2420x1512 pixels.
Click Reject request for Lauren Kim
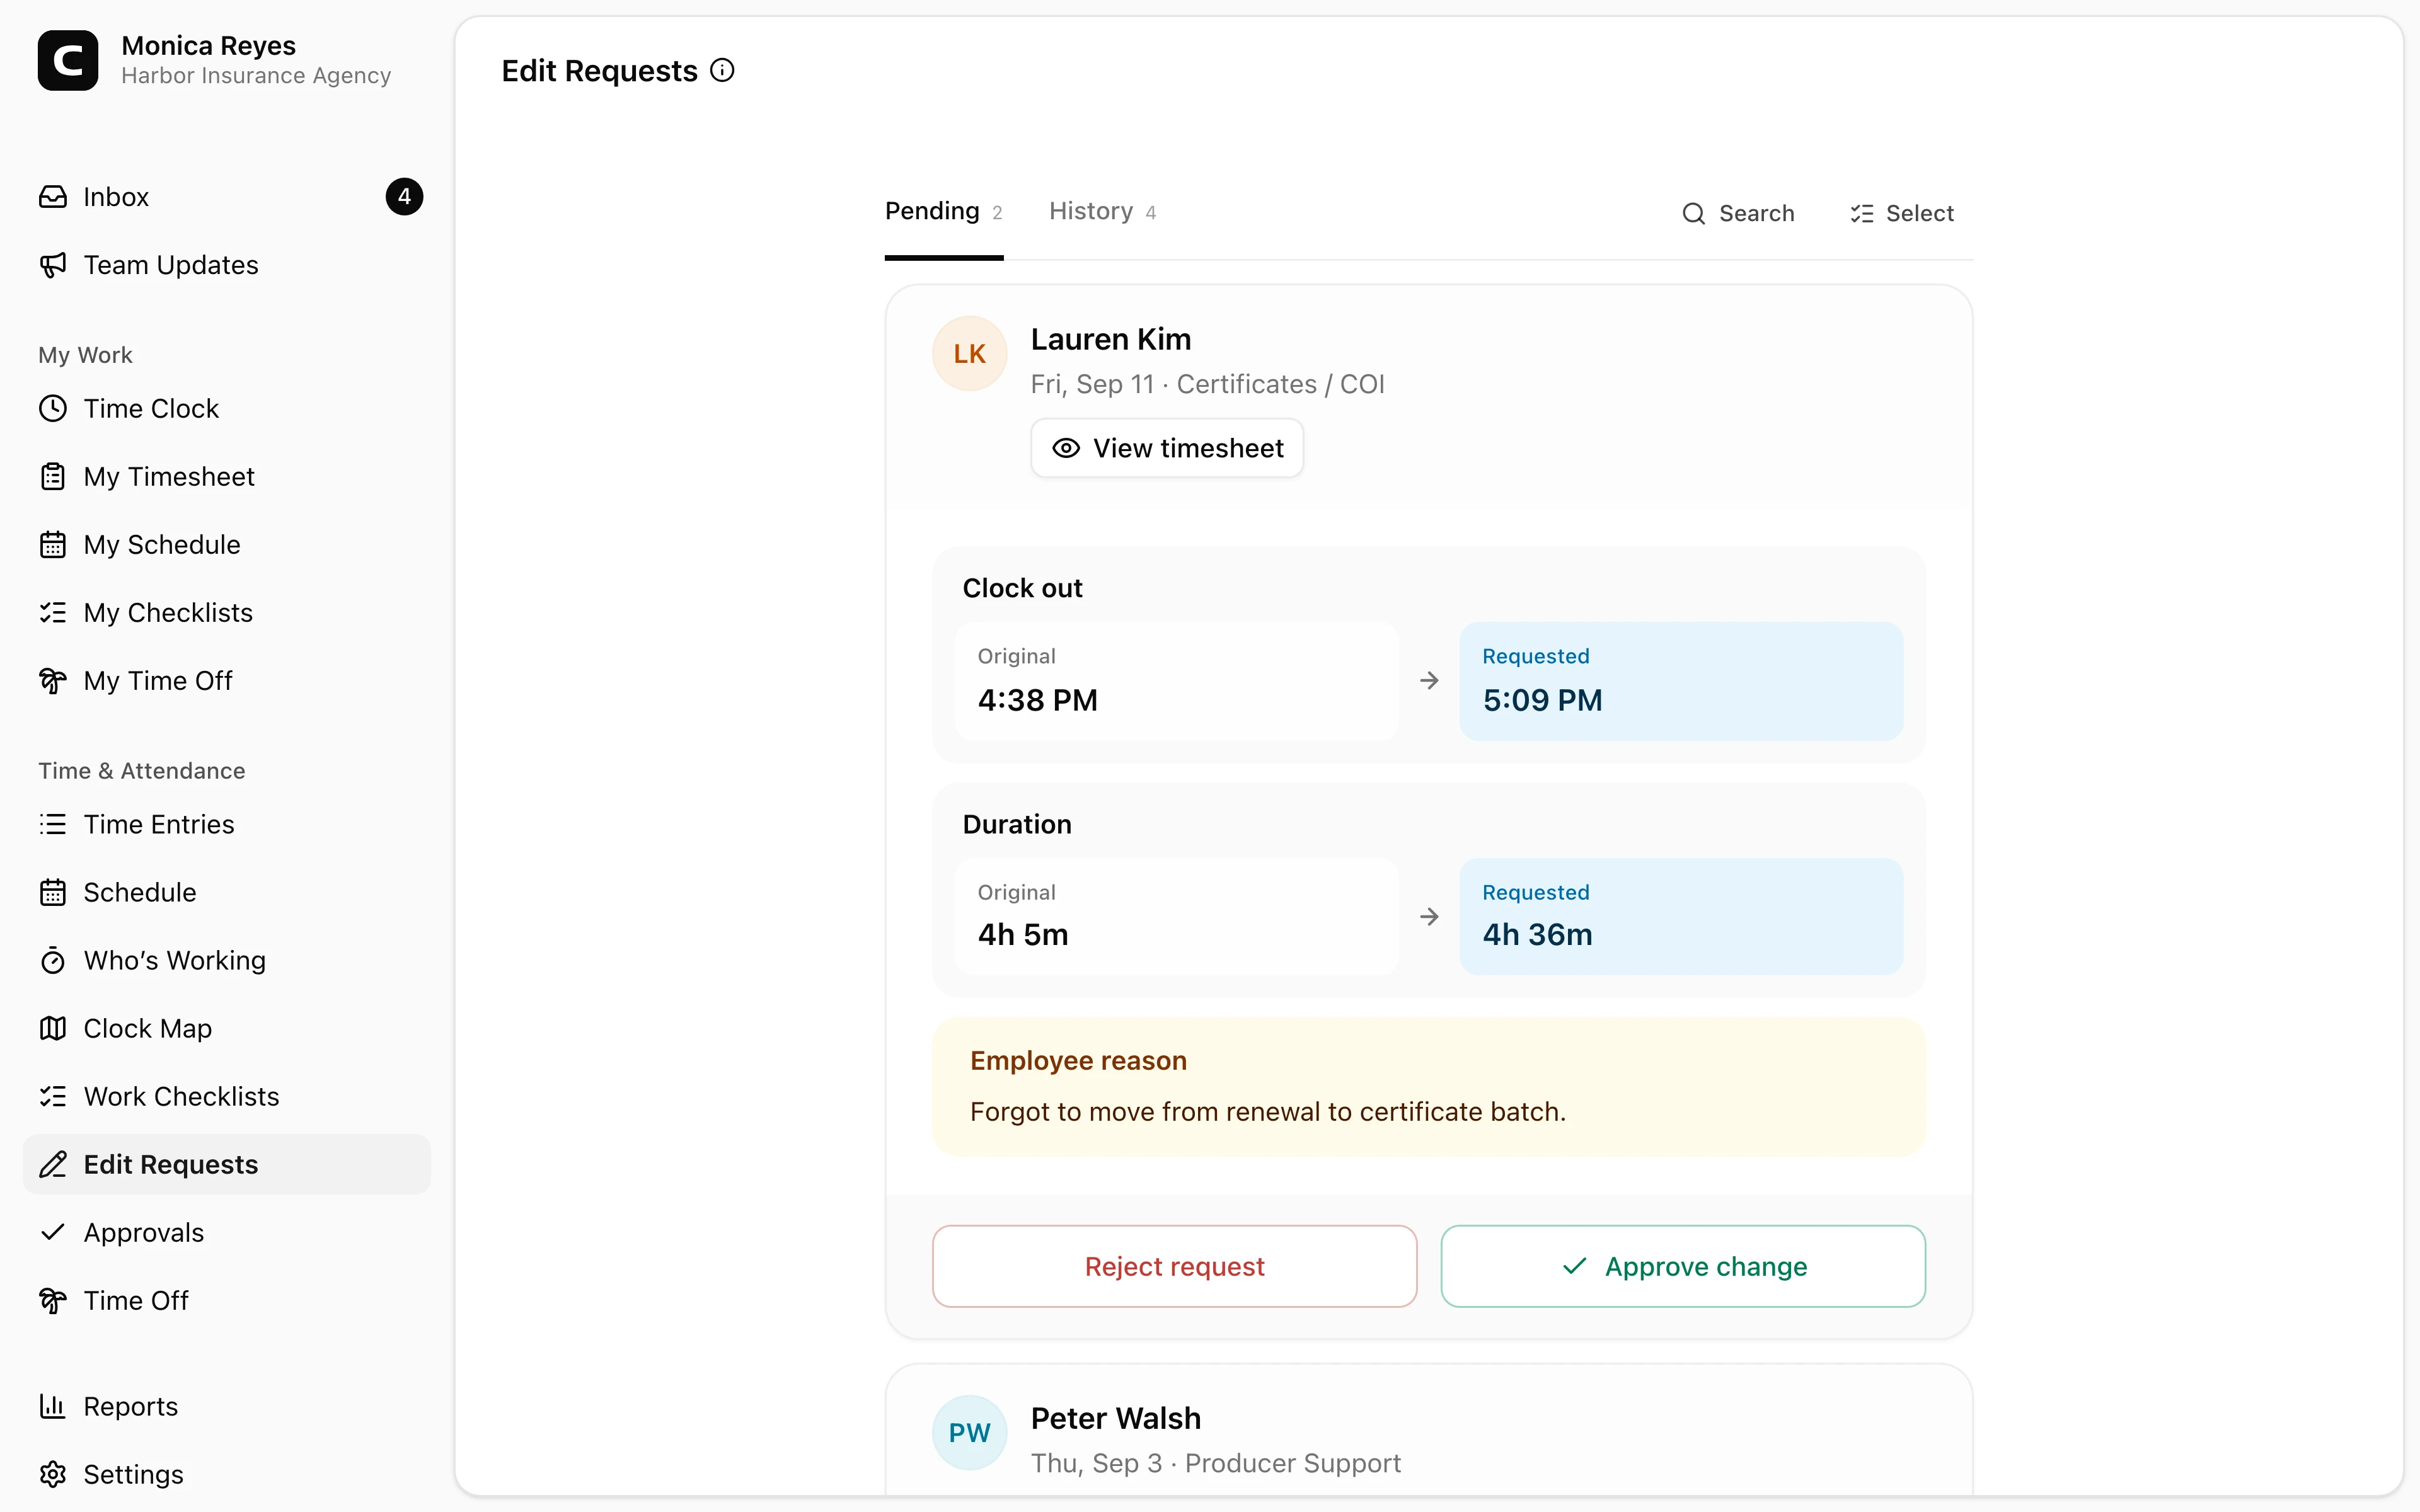[1174, 1267]
